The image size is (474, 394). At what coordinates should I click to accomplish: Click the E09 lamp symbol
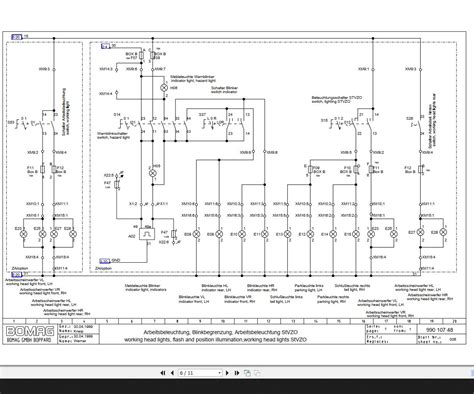(219, 234)
